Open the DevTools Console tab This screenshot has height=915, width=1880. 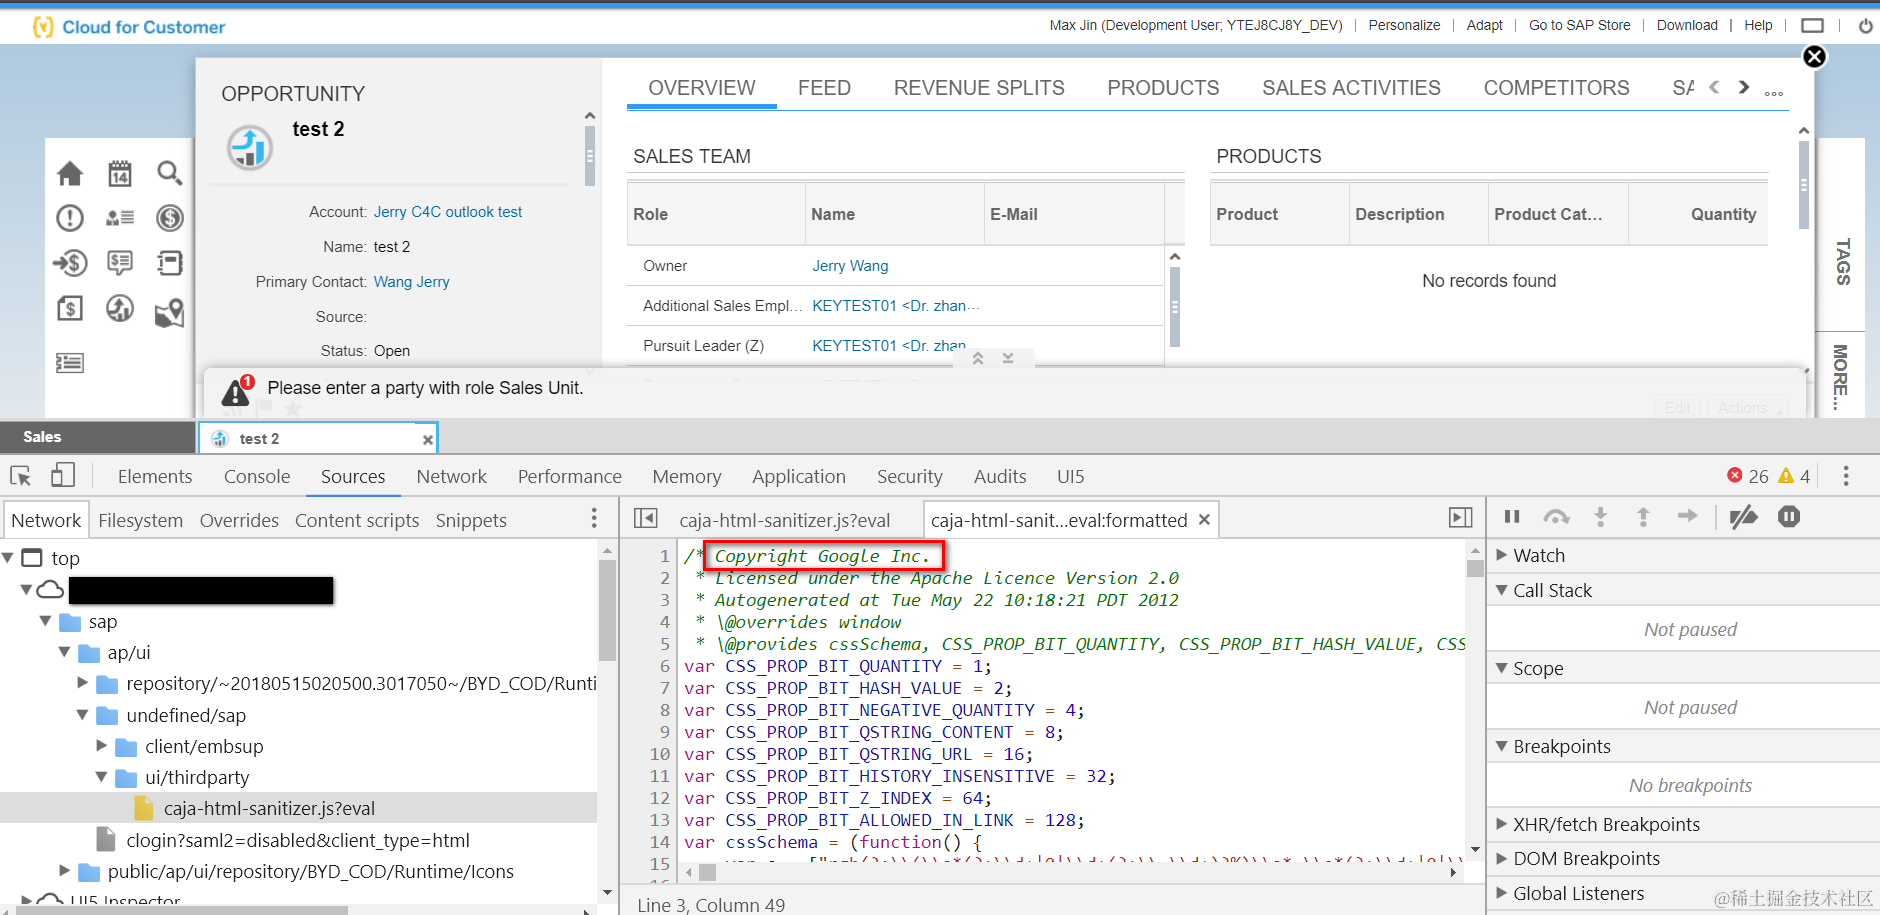(x=257, y=477)
